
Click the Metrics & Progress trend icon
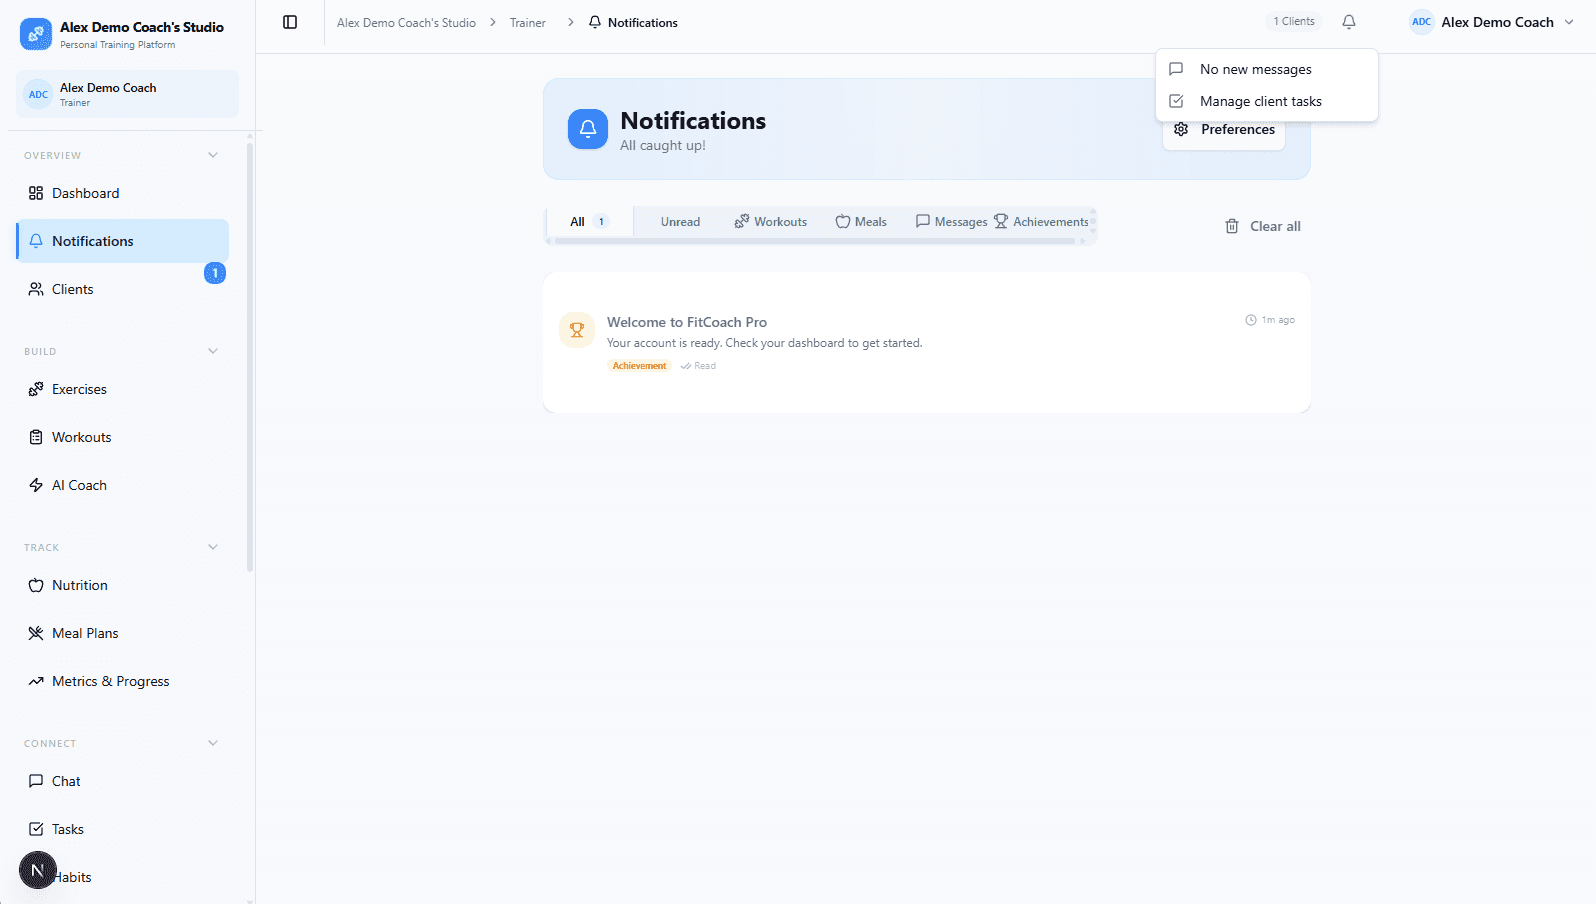pyautogui.click(x=36, y=681)
